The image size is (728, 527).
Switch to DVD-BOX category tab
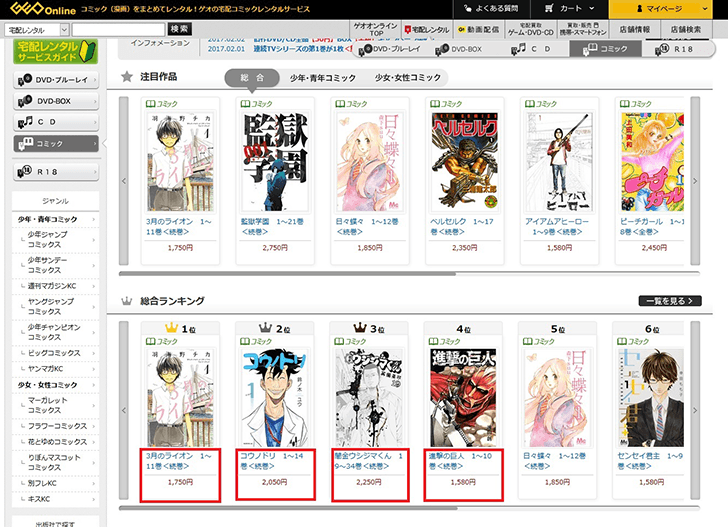(460, 49)
